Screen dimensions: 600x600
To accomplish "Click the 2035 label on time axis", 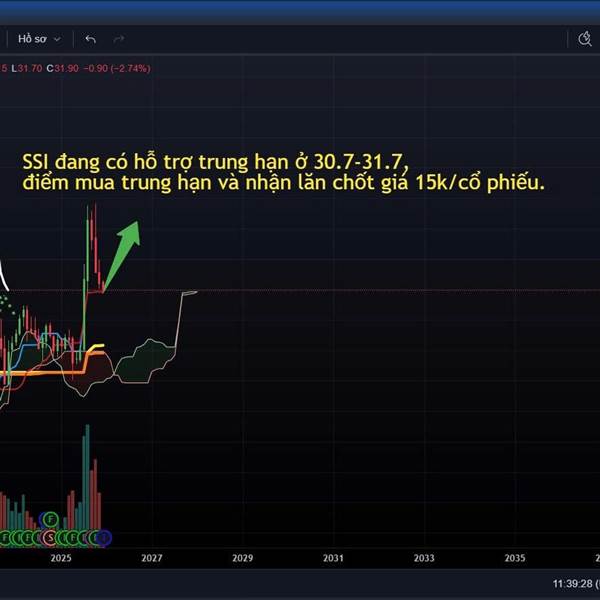I will (515, 558).
